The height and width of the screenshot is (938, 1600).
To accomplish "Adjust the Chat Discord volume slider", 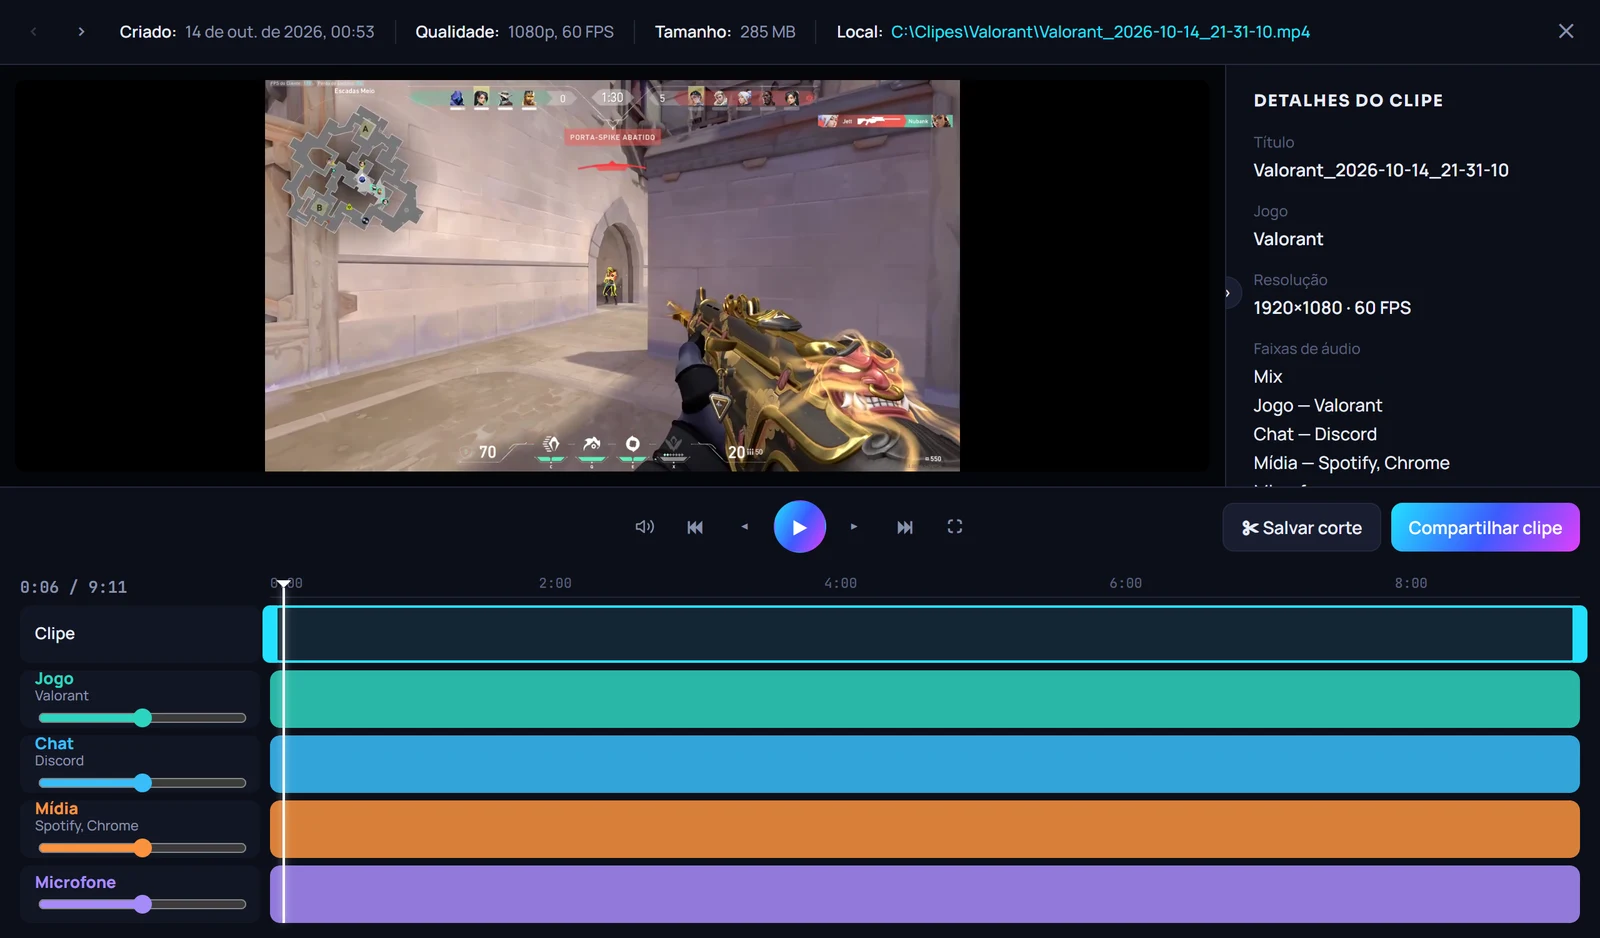I will pyautogui.click(x=142, y=783).
